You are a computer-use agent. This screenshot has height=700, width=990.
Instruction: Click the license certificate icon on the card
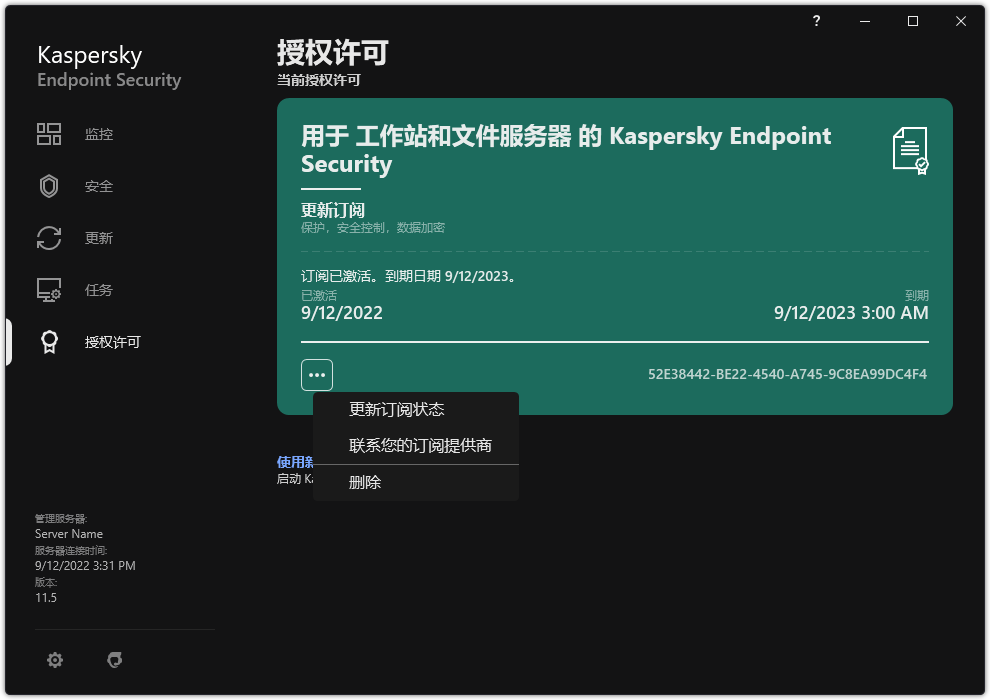point(906,148)
